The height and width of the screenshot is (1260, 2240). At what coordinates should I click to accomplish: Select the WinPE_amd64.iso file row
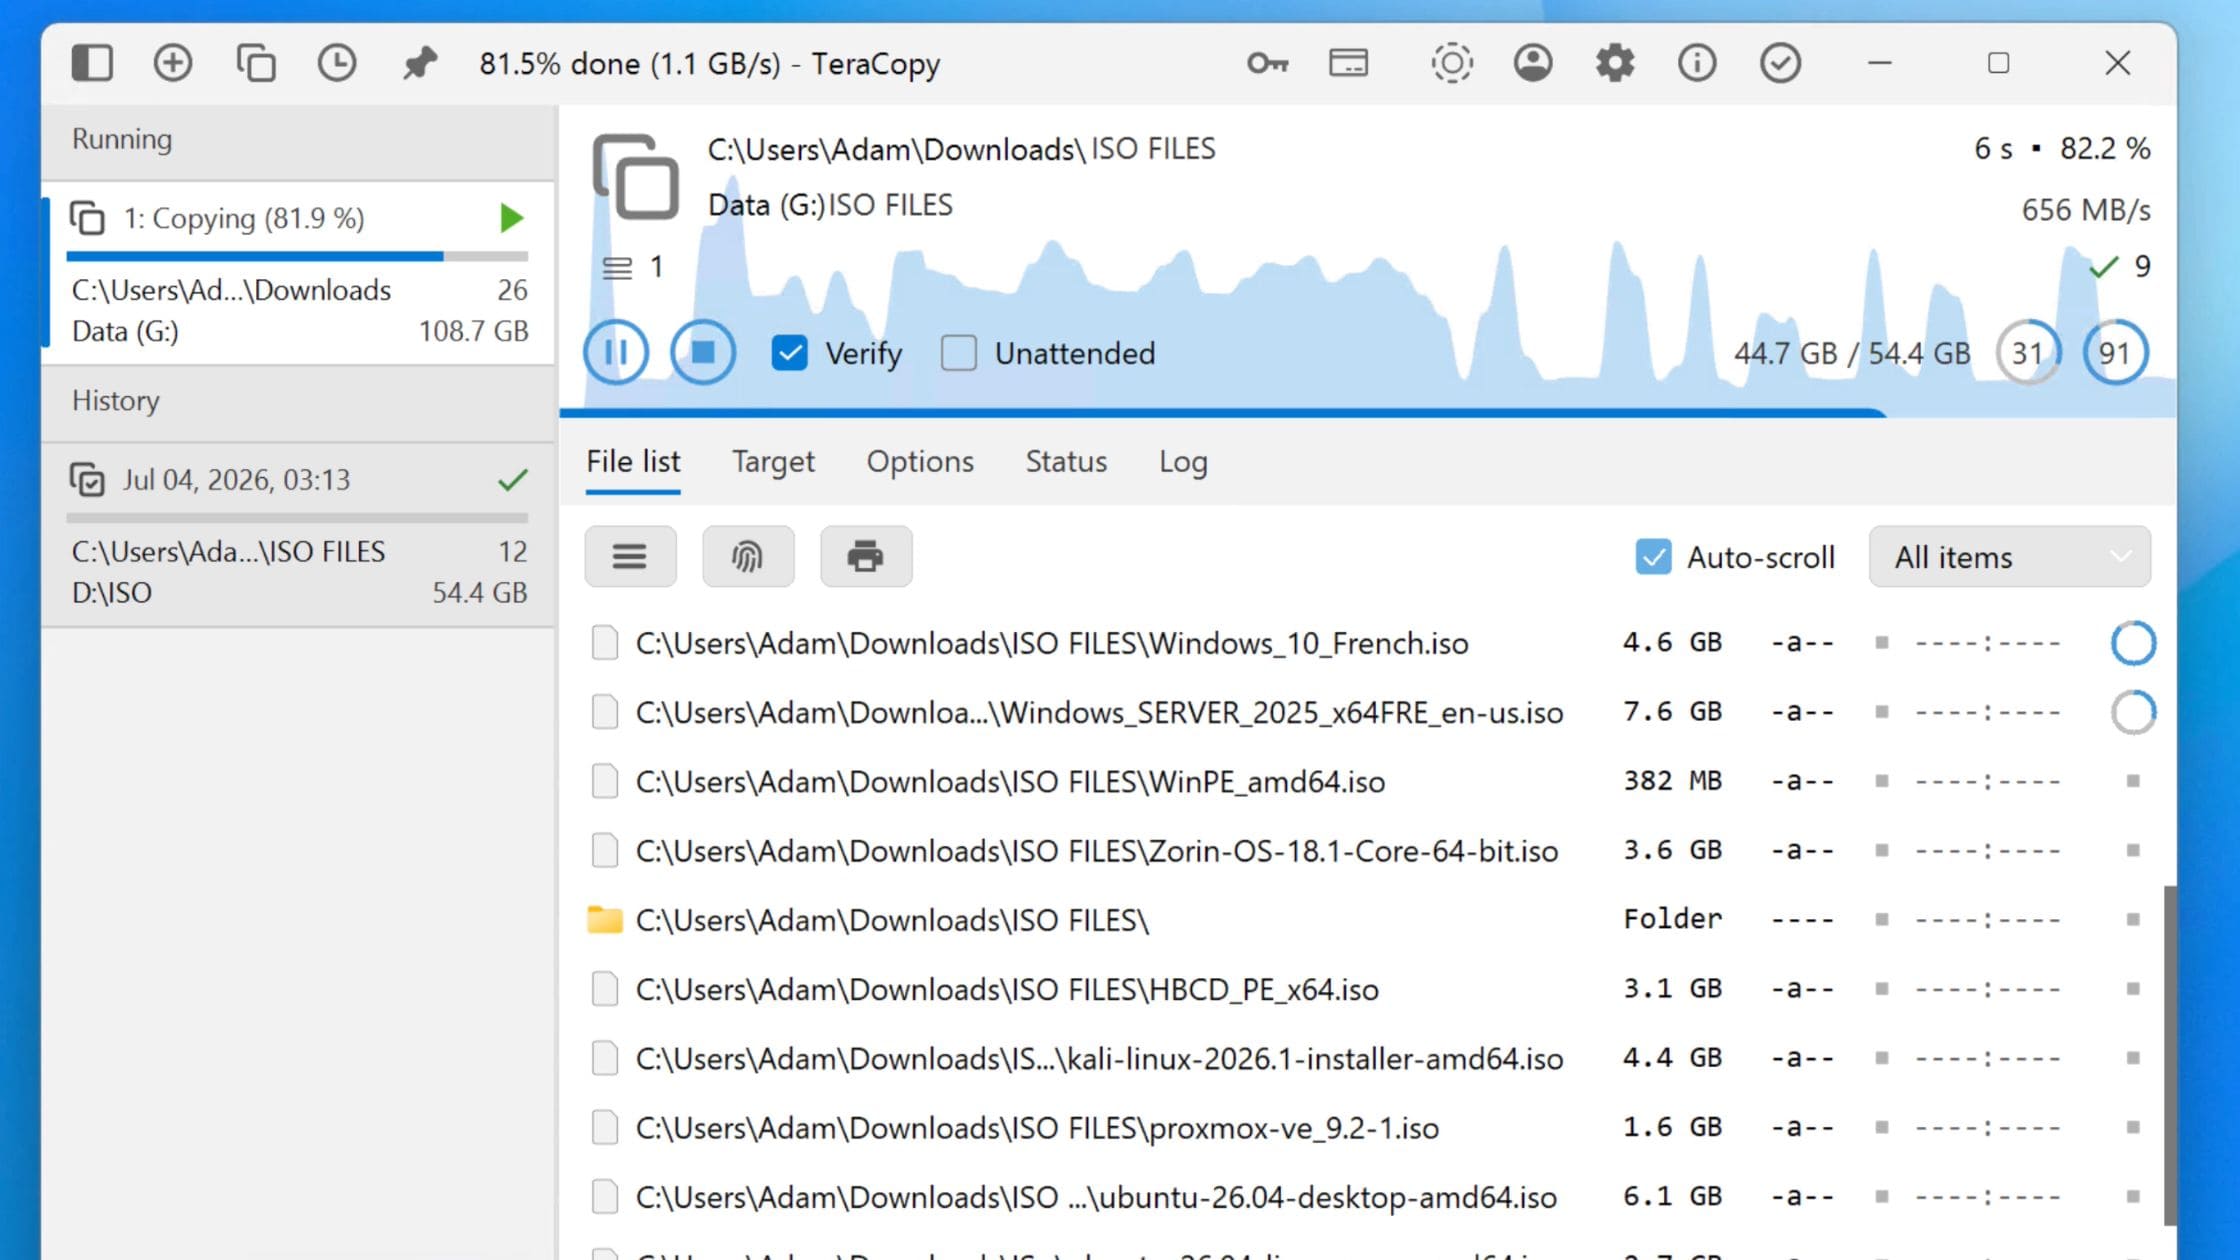pos(1367,781)
